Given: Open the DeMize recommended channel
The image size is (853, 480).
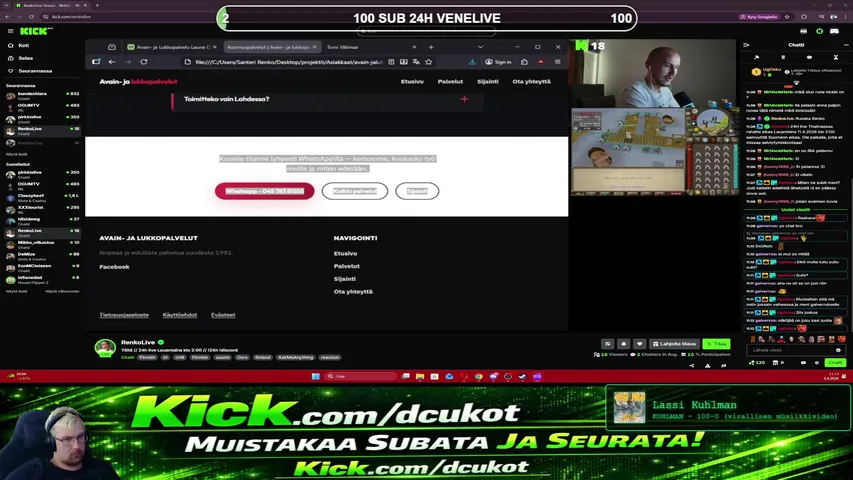Looking at the screenshot, I should click(x=42, y=256).
